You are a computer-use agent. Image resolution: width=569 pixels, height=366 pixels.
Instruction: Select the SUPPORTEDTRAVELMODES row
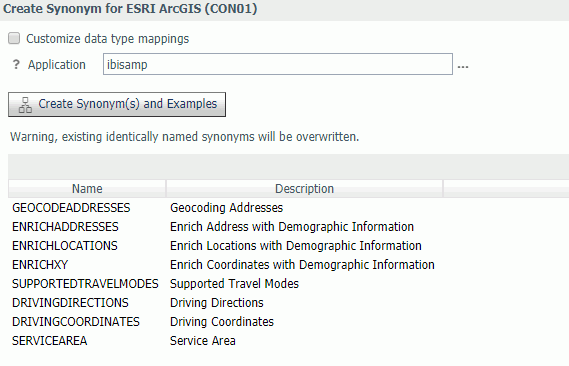85,284
